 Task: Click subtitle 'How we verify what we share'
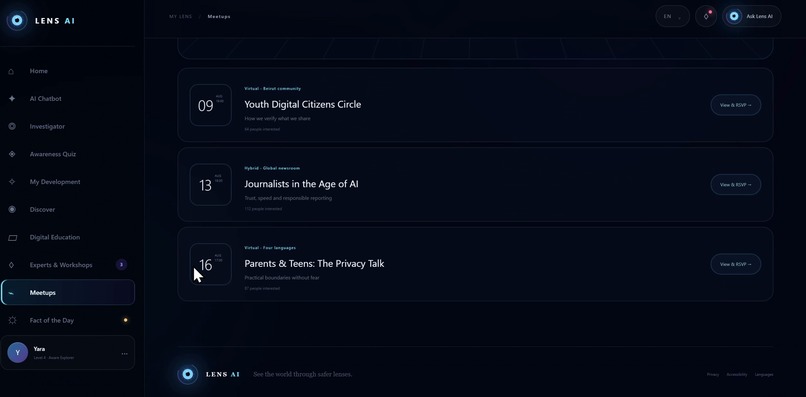click(x=278, y=119)
